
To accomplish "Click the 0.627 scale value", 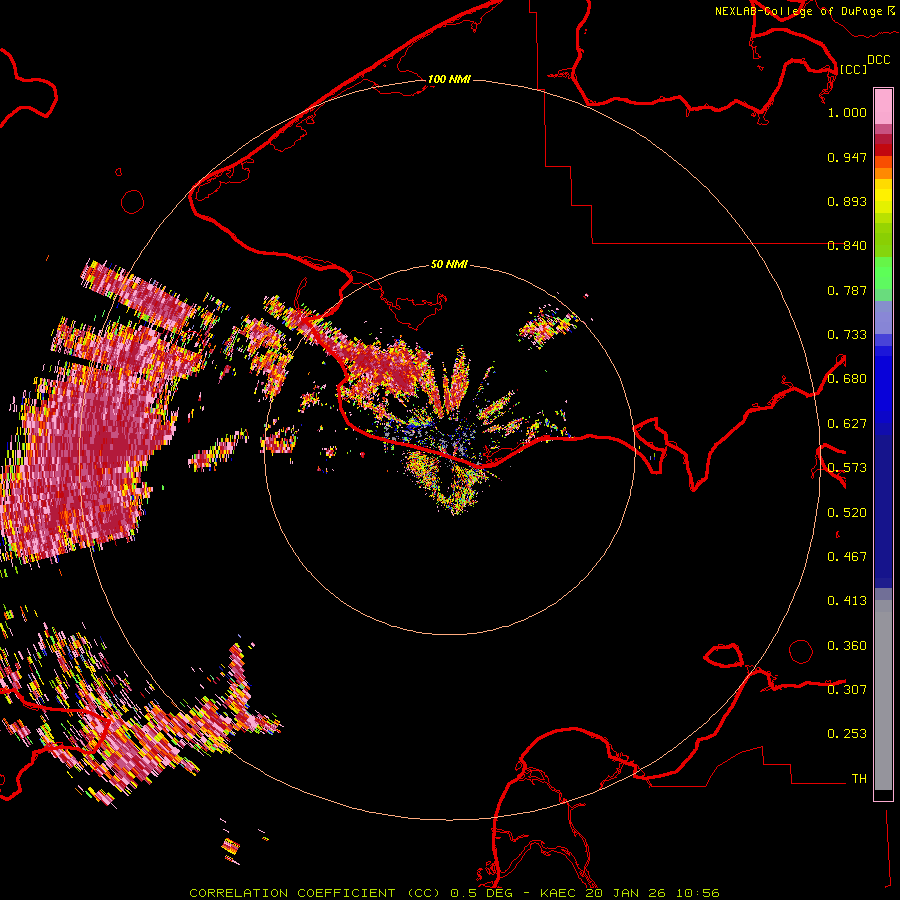I will (847, 424).
